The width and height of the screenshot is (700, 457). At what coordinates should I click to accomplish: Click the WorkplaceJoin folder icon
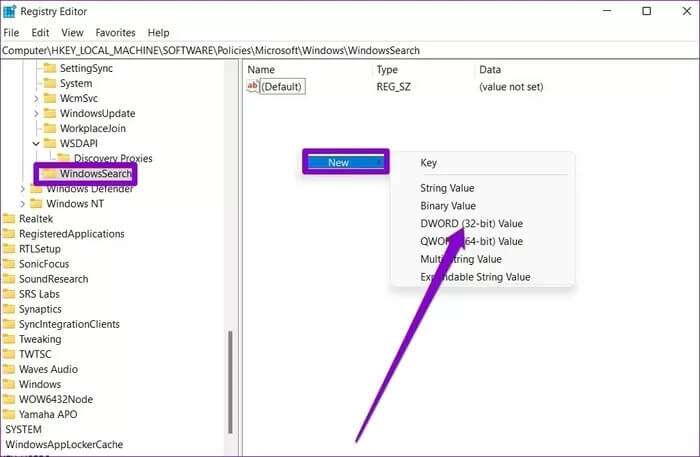50,129
